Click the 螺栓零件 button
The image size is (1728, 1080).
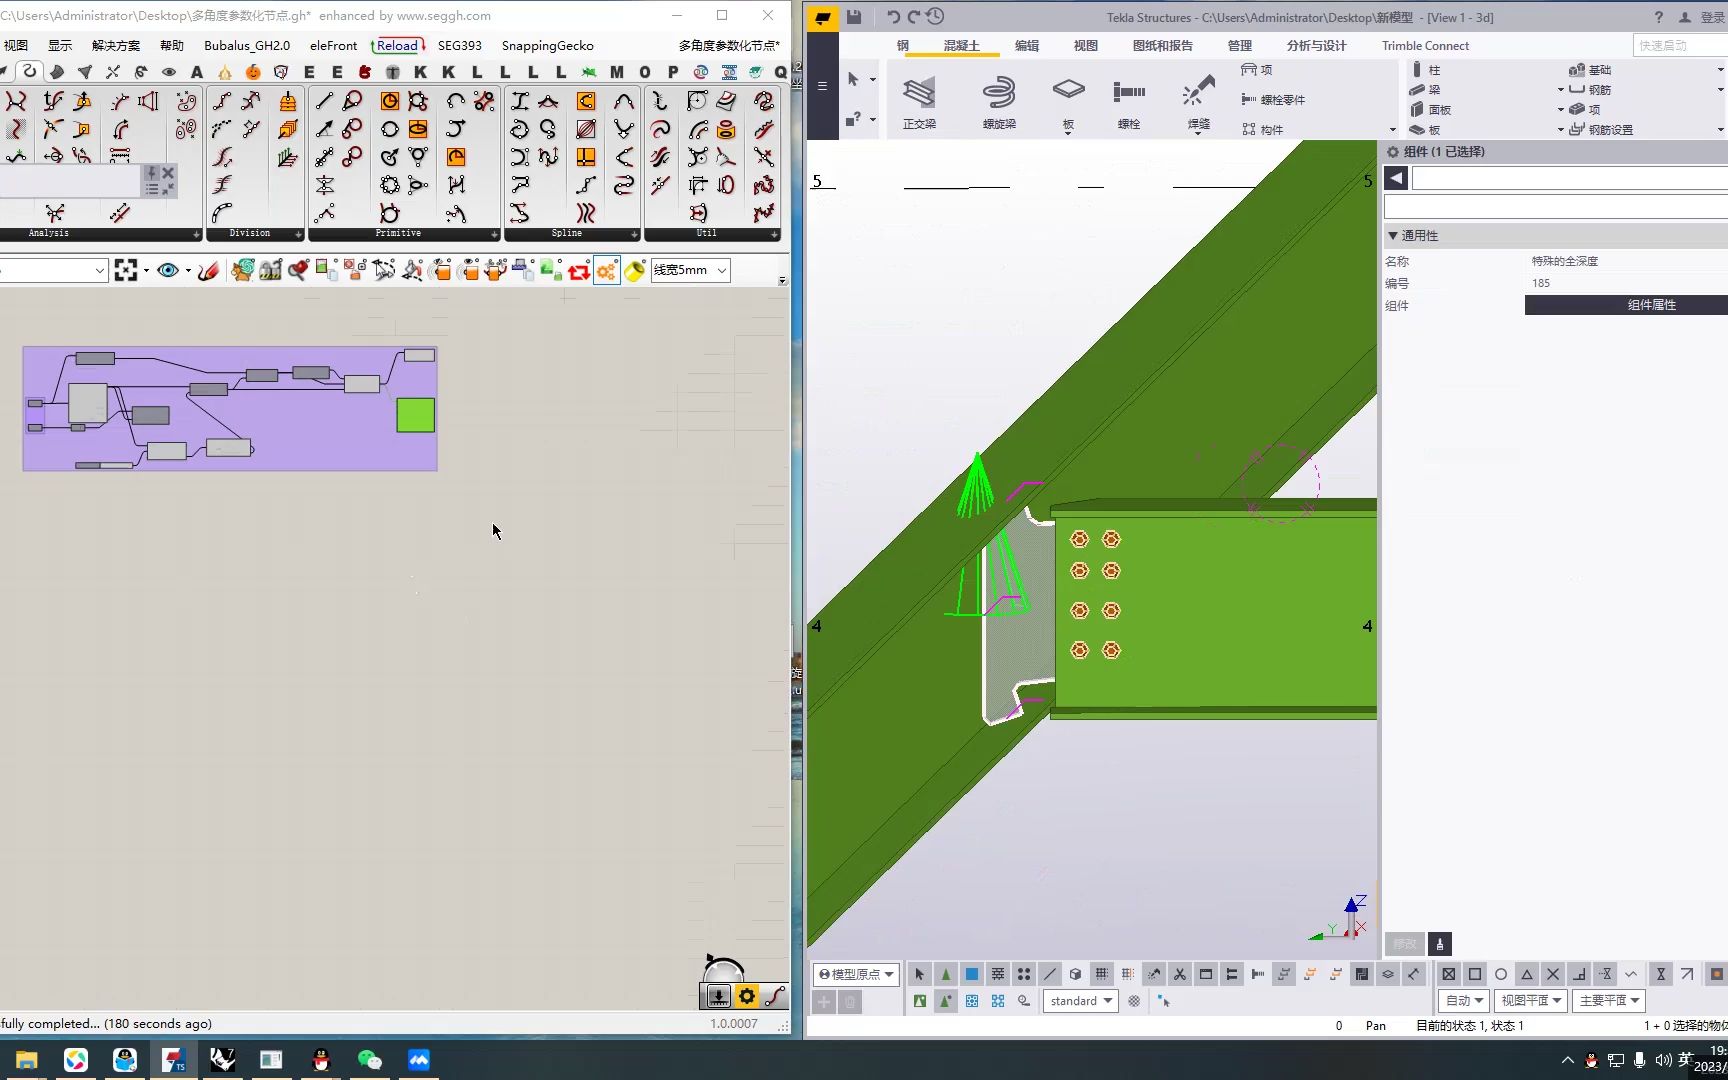pyautogui.click(x=1273, y=100)
